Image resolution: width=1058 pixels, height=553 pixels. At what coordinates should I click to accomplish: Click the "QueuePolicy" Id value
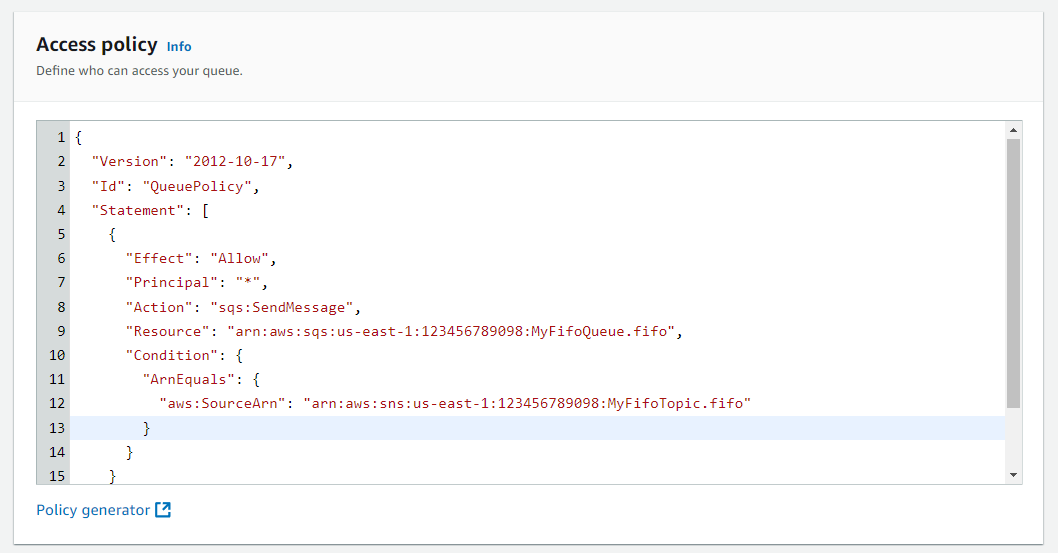197,186
